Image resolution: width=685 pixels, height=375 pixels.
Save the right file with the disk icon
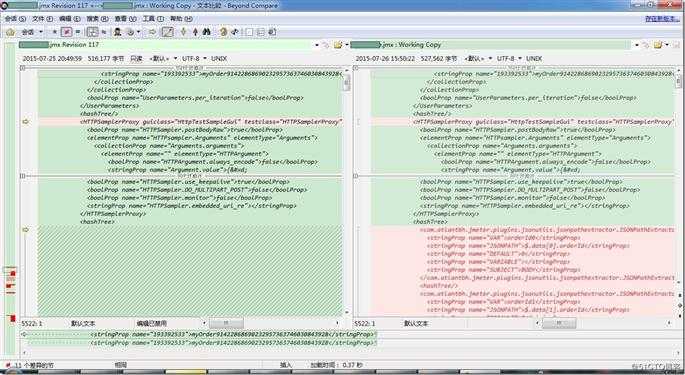click(677, 45)
